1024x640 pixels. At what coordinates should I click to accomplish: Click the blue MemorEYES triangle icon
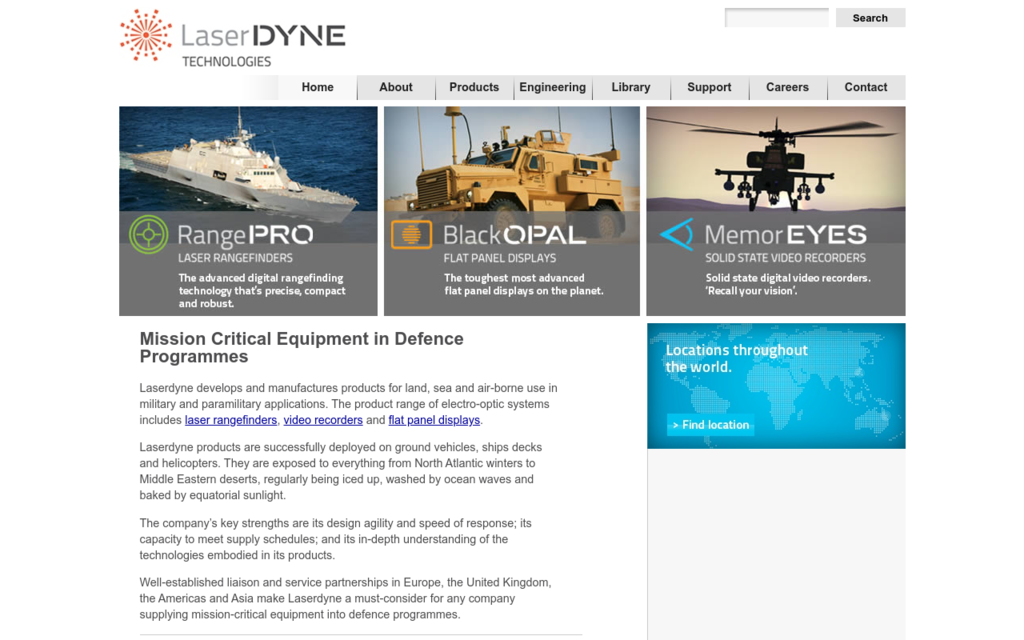pos(677,235)
